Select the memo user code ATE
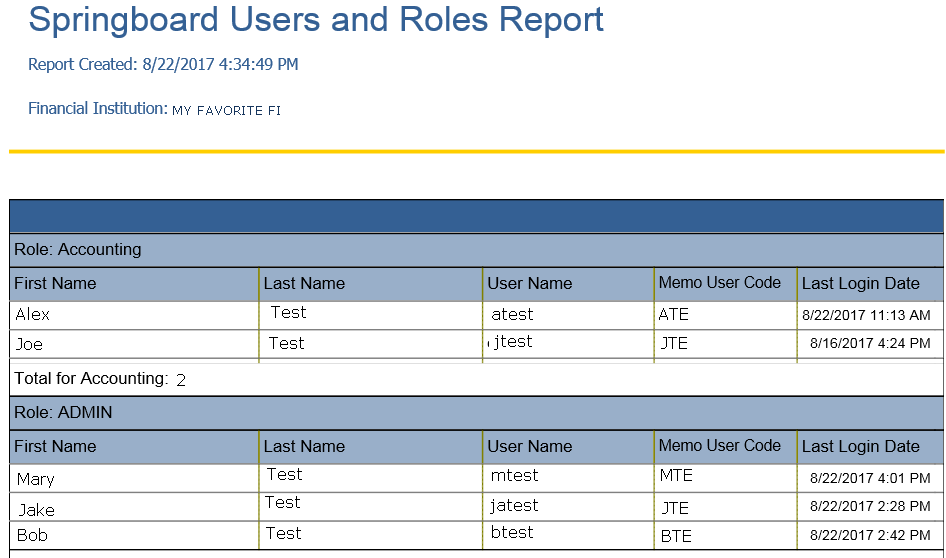Viewport: 946px width, 558px height. [673, 314]
